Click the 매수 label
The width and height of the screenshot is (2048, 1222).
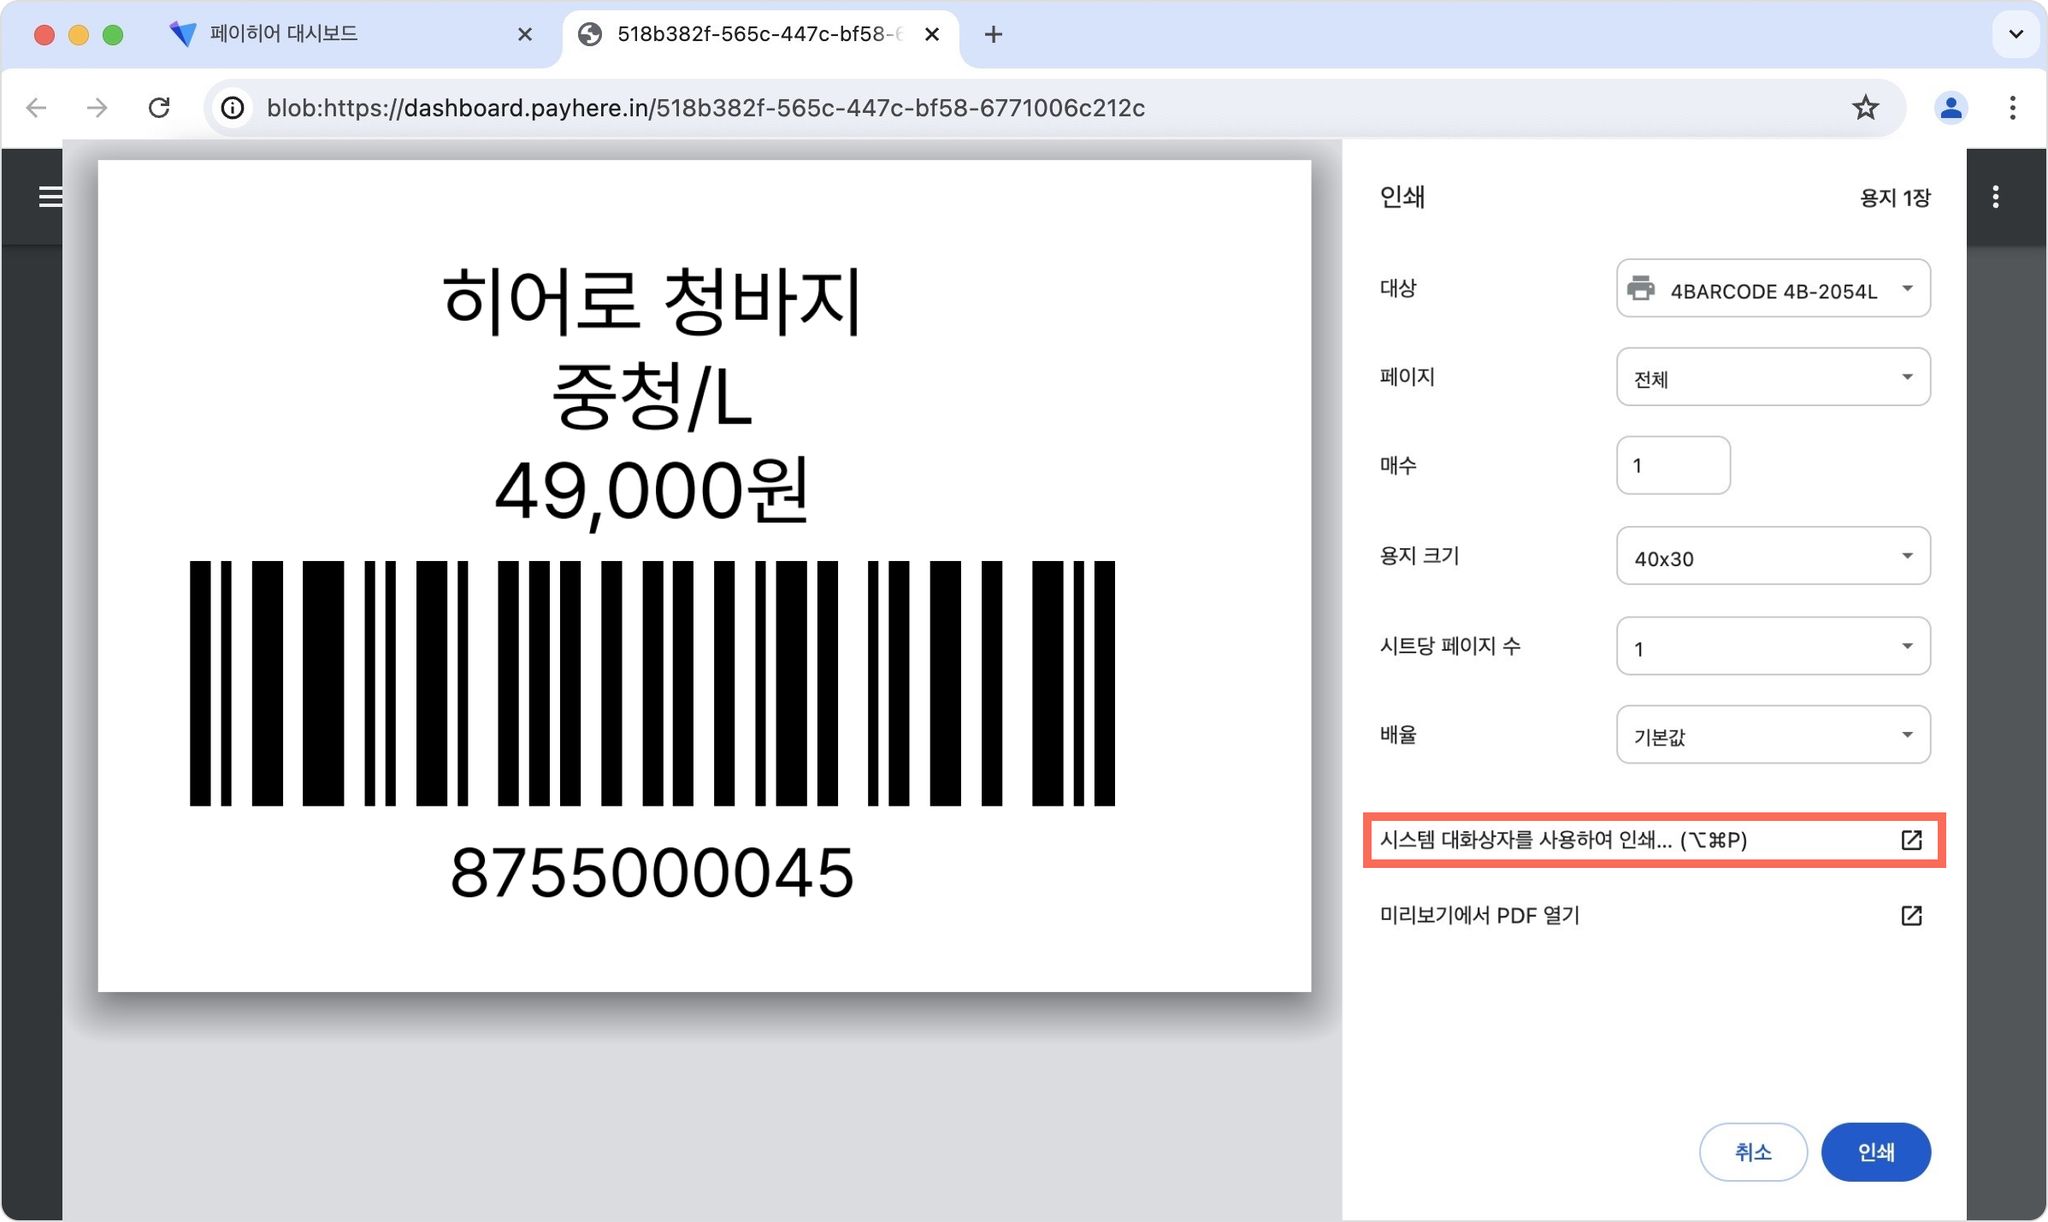pyautogui.click(x=1398, y=465)
